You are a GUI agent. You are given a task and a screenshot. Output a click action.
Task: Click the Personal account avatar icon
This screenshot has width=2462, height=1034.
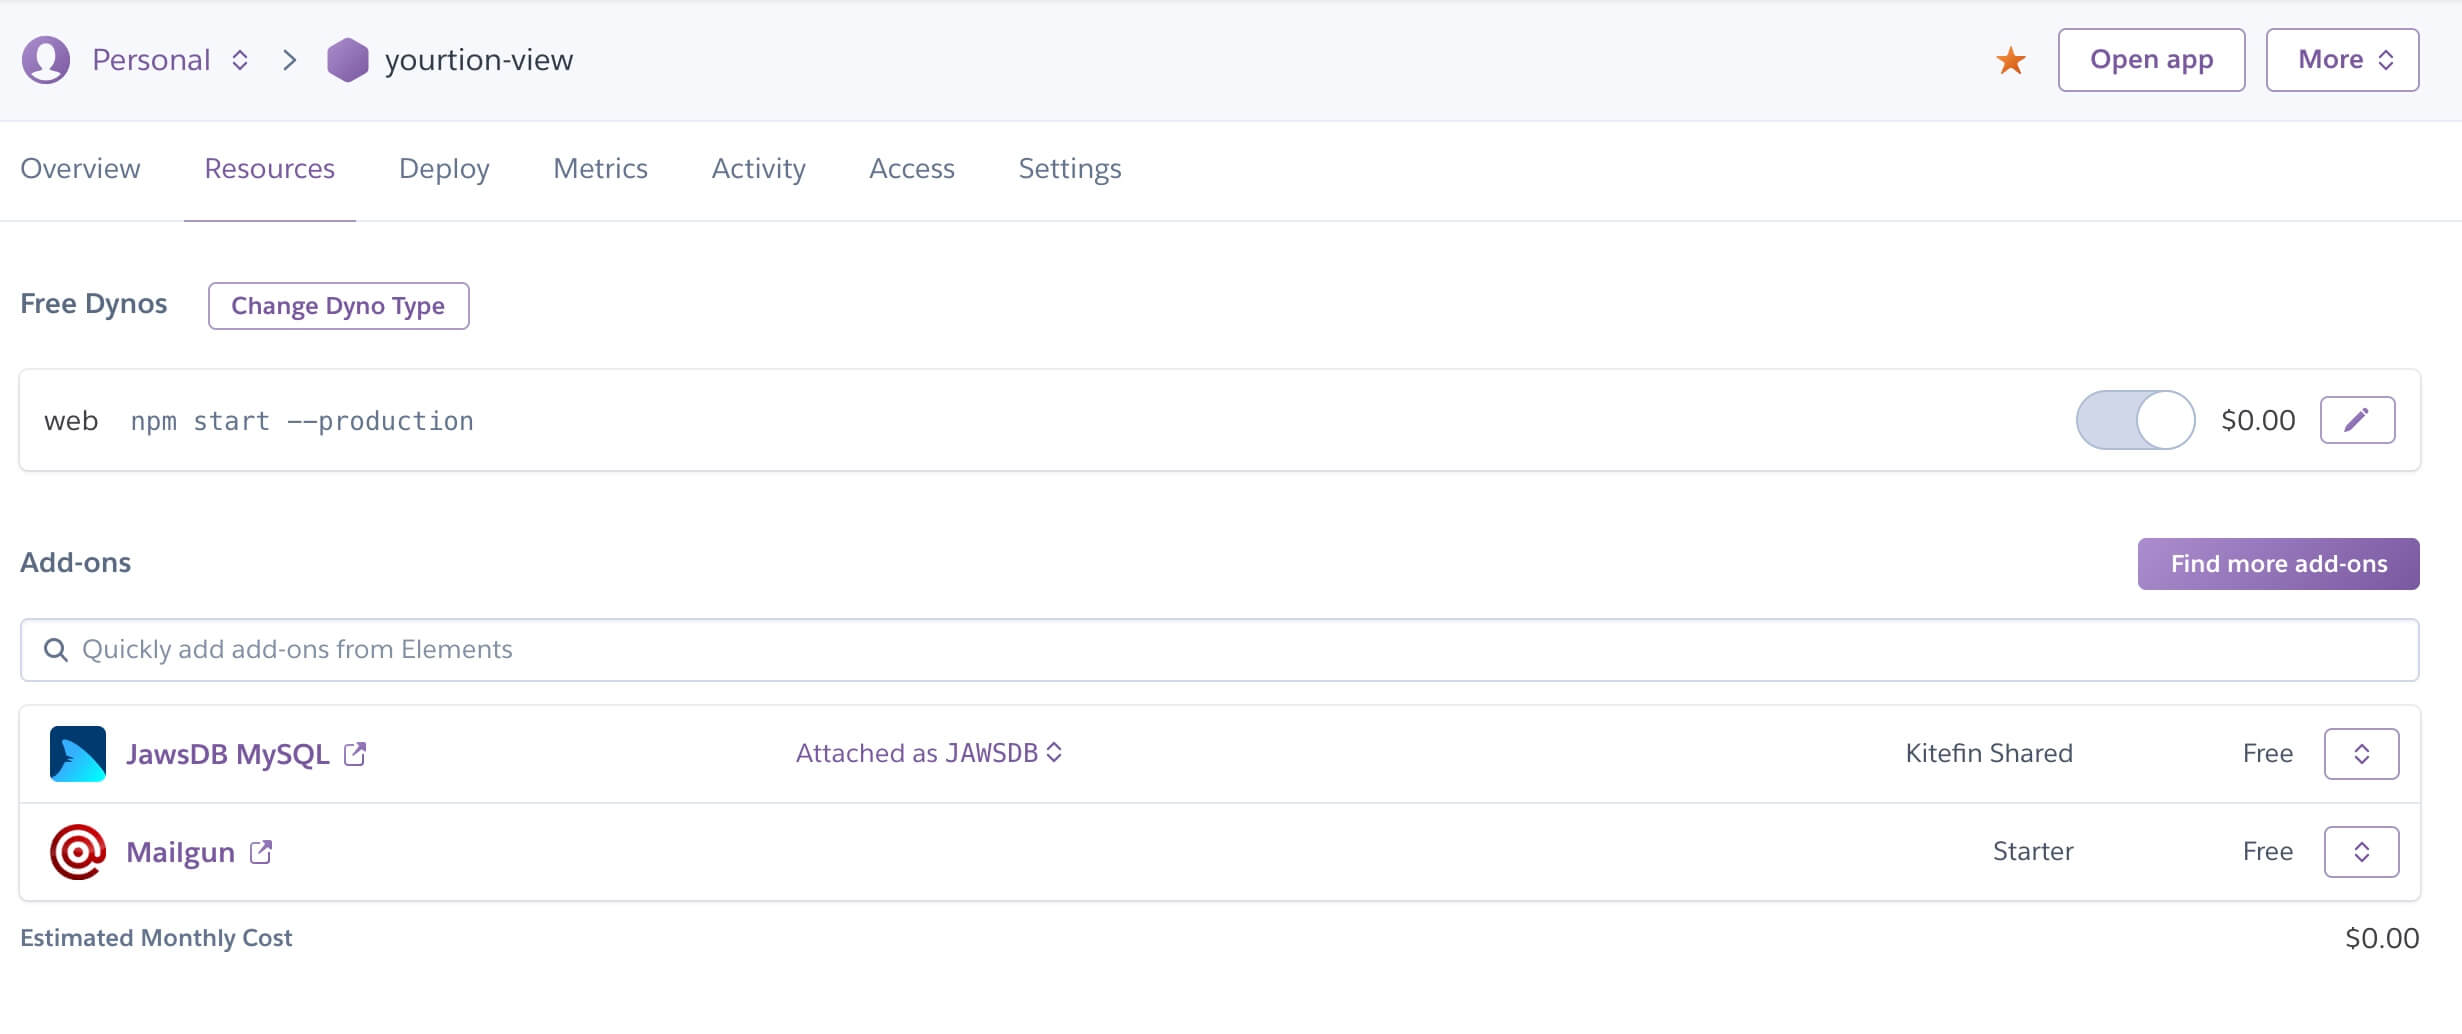46,60
